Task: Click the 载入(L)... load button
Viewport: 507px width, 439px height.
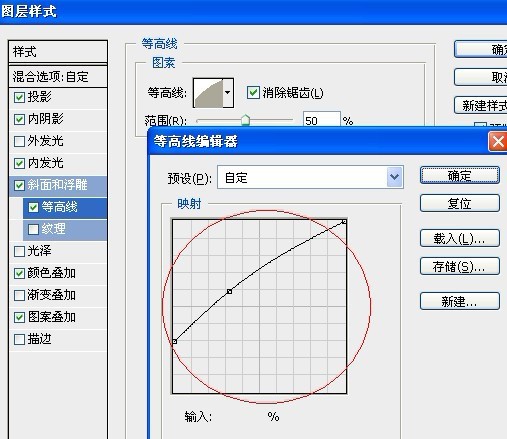Action: point(460,238)
